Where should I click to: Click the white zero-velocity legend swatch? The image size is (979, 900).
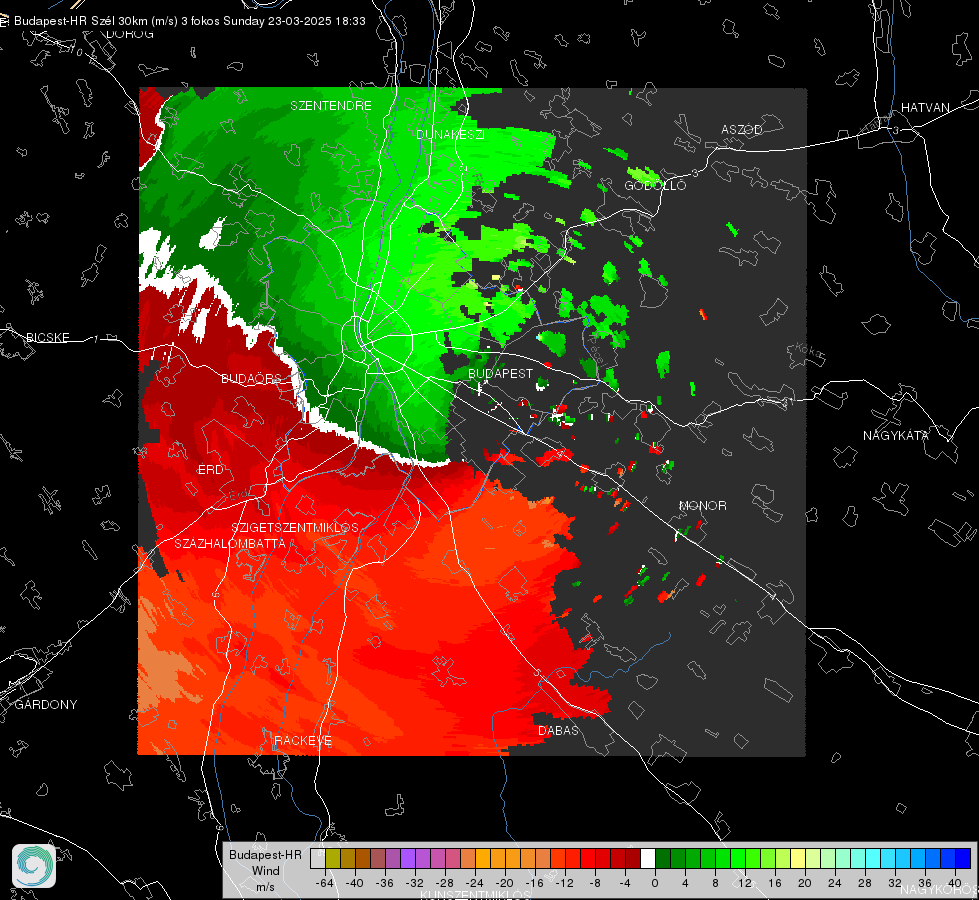coord(648,859)
